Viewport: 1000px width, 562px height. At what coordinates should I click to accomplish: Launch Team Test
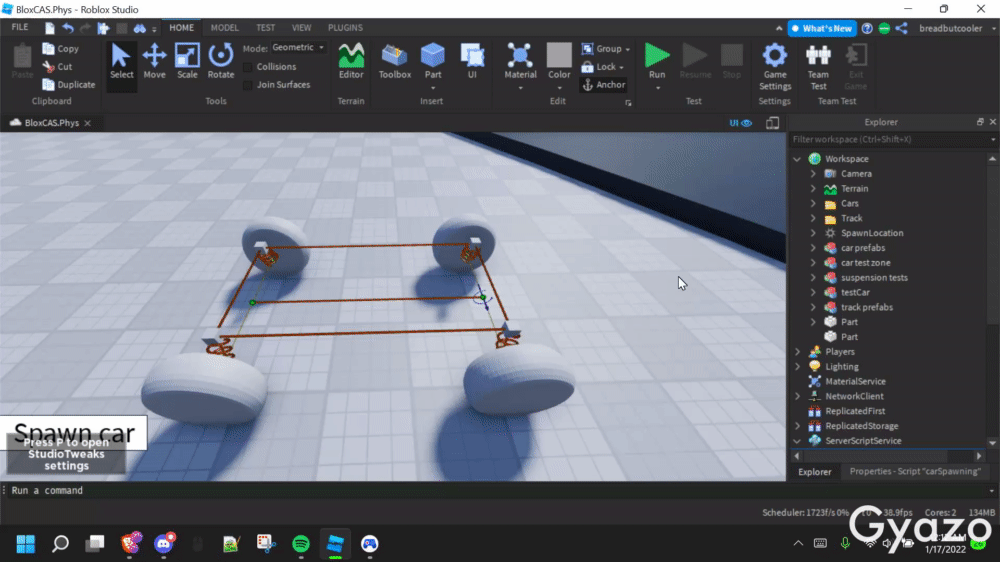point(818,67)
